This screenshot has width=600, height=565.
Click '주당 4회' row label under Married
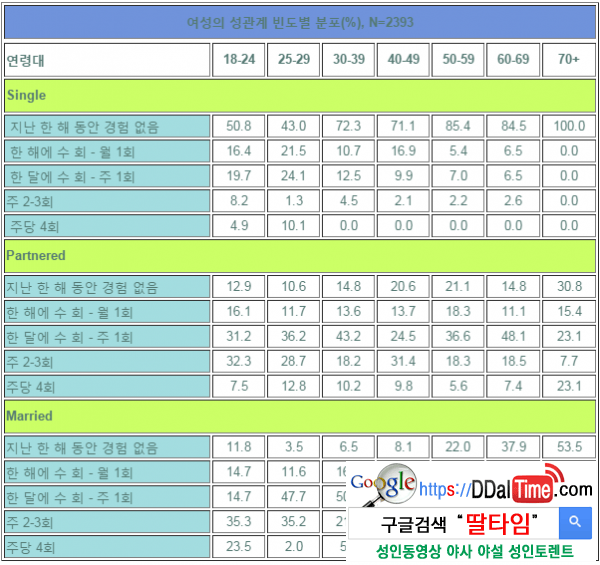pos(107,546)
